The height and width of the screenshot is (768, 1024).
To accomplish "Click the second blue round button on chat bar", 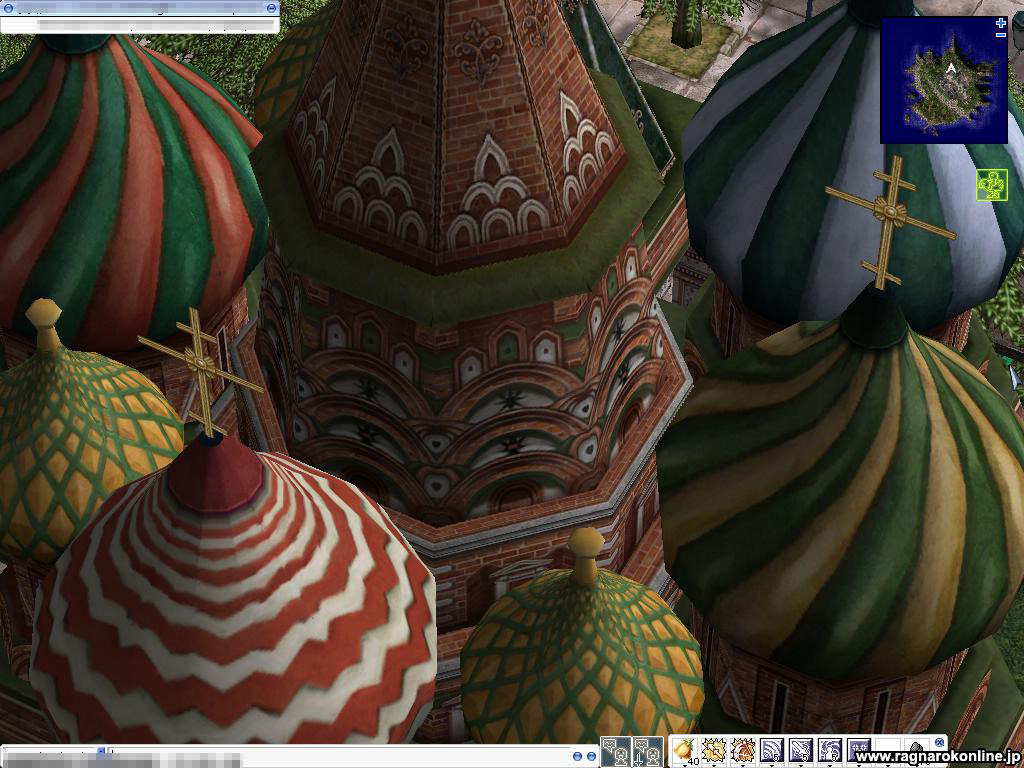I will coord(591,756).
